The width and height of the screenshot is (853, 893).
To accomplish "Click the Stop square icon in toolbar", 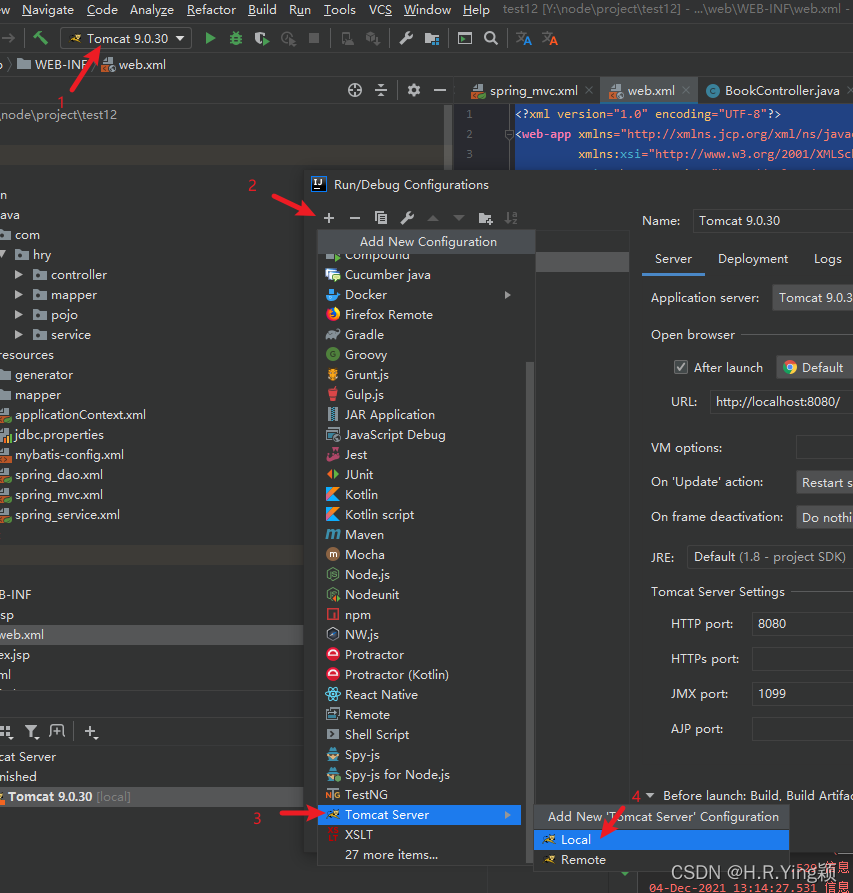I will [x=314, y=38].
